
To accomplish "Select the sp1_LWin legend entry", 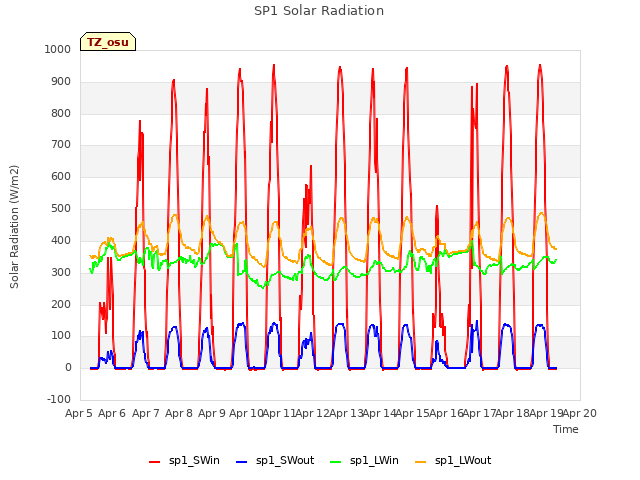I will pos(364,460).
